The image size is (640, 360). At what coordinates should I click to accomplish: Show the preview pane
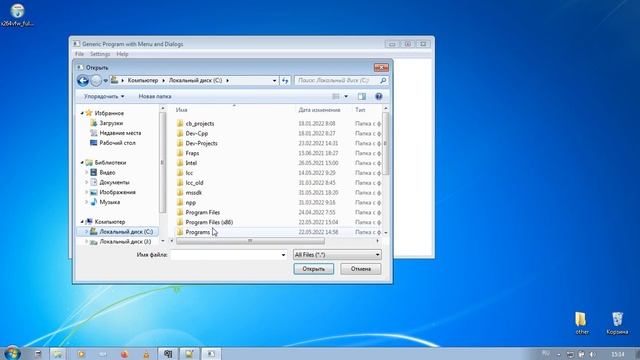362,96
